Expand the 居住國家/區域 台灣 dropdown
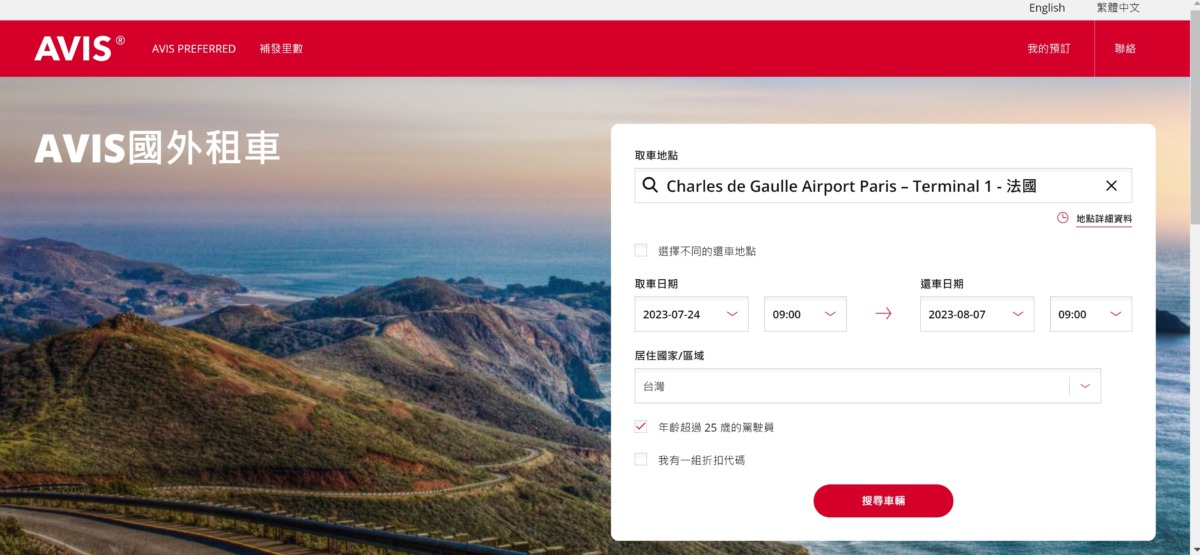 868,386
